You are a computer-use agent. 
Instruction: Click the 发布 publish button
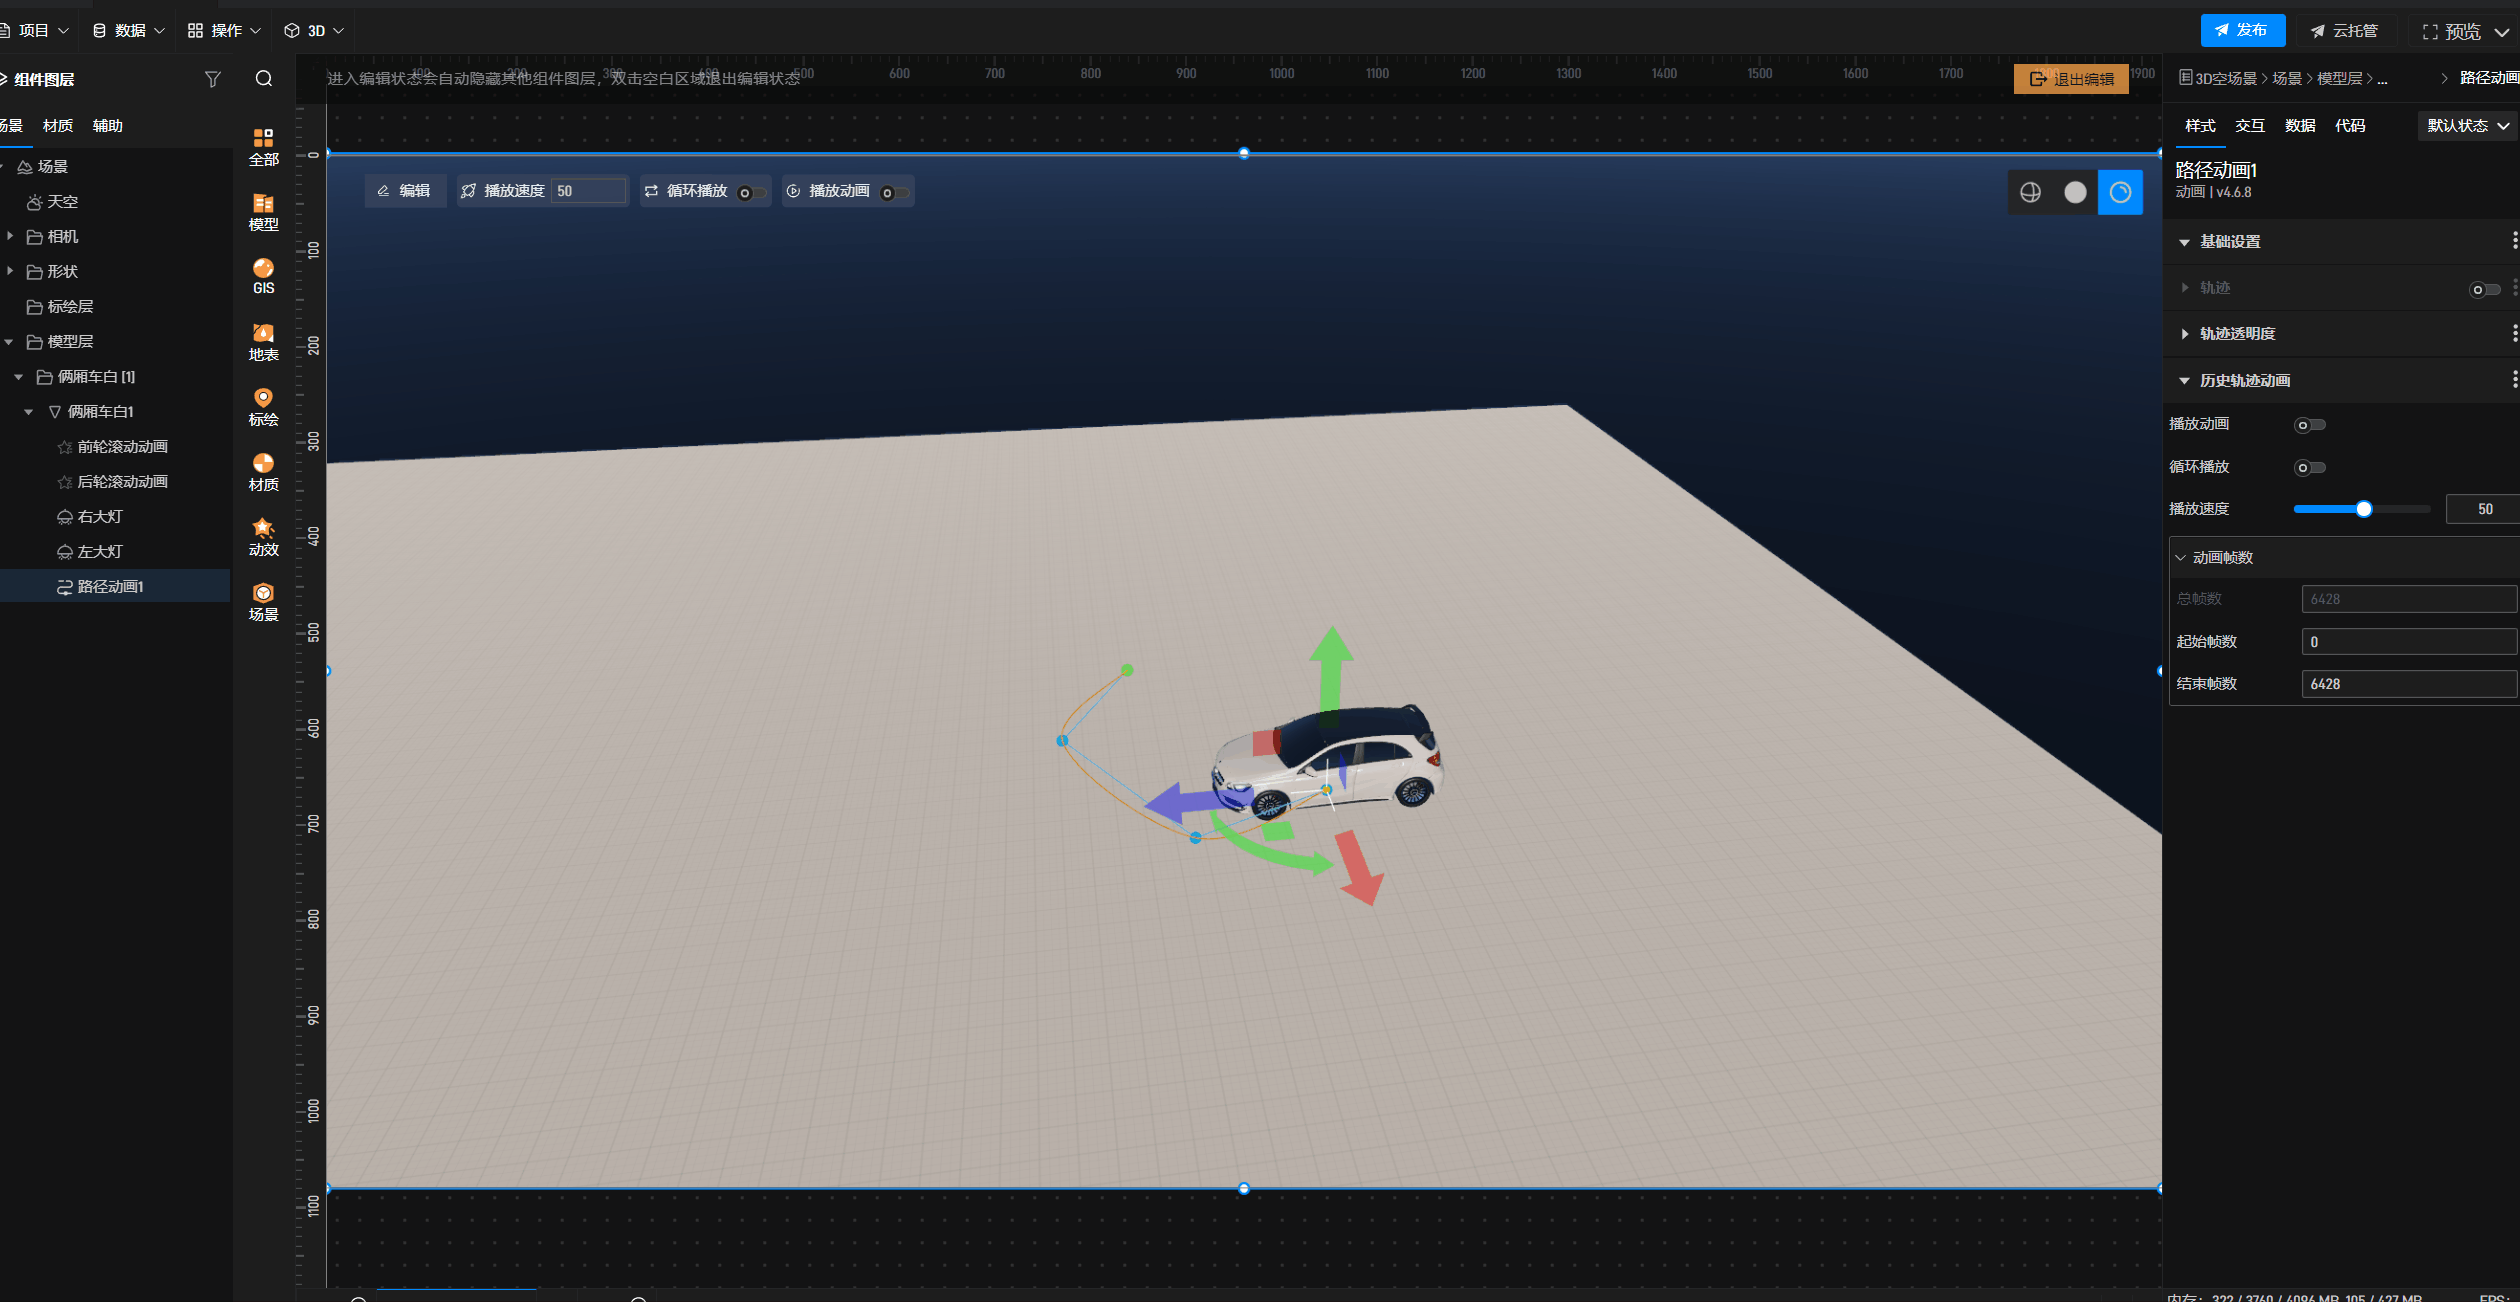click(2242, 31)
